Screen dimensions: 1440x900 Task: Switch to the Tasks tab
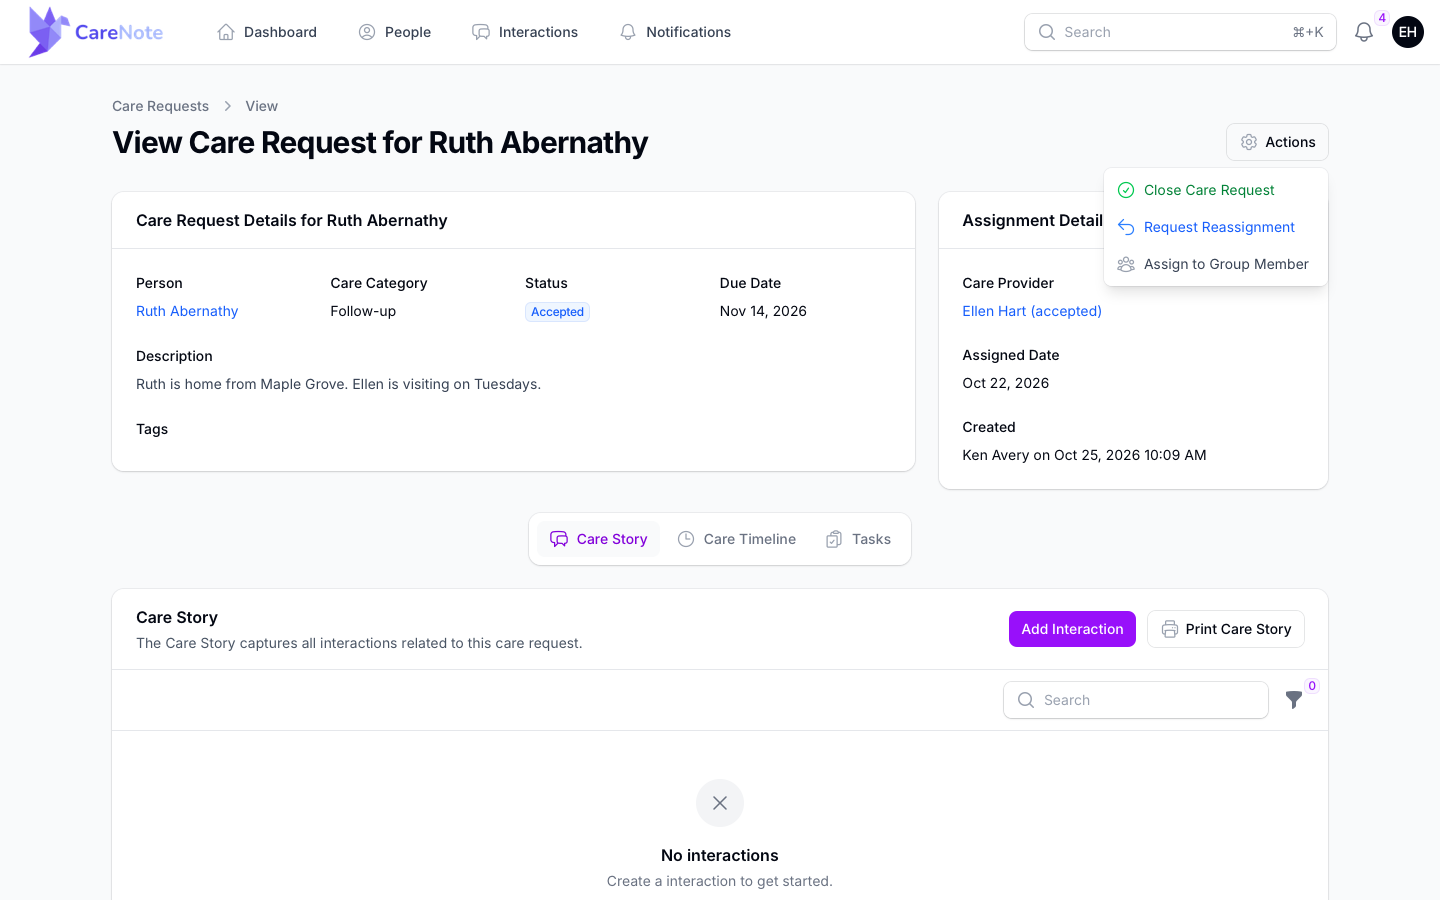click(x=858, y=539)
